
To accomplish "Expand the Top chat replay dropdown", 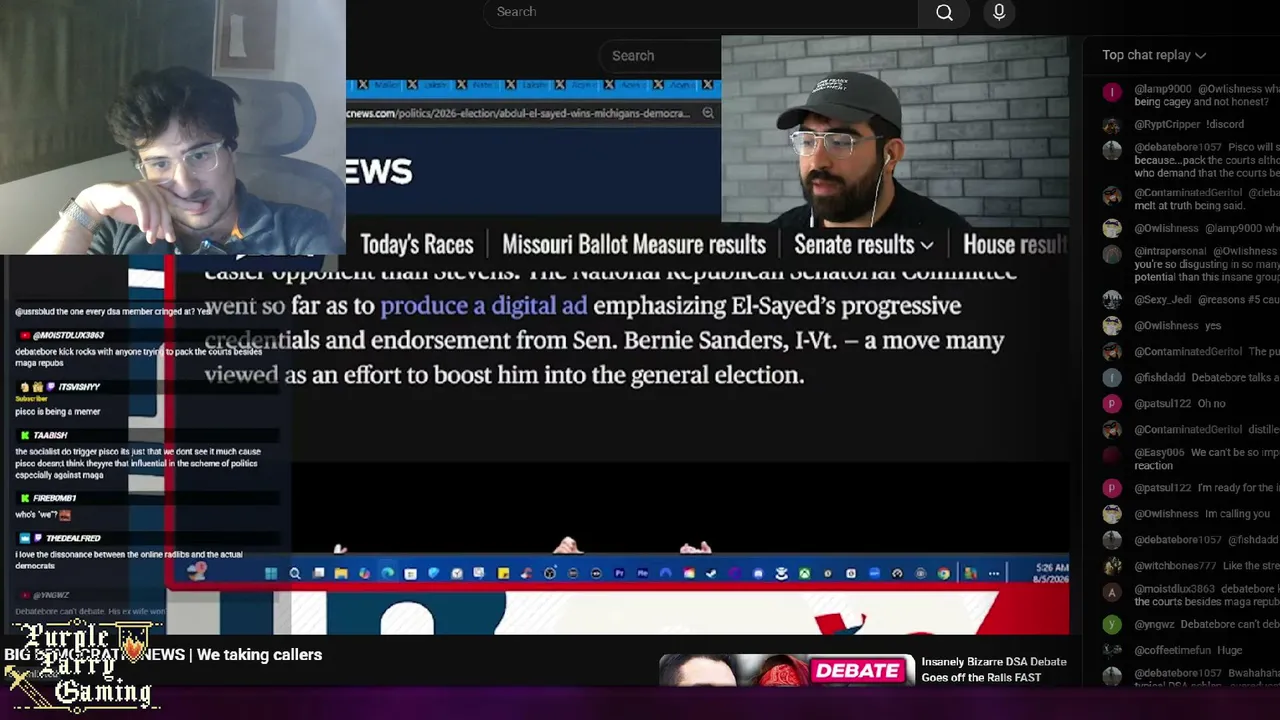I will tap(1154, 55).
